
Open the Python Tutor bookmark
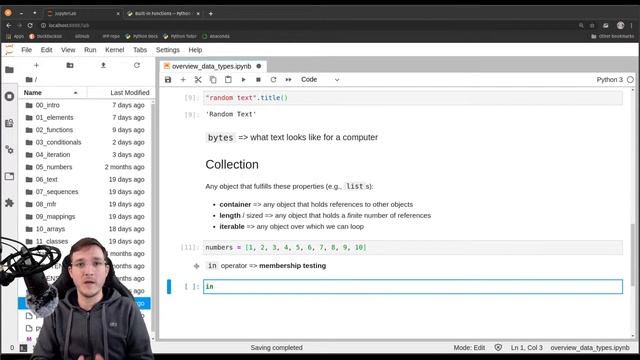[180, 36]
